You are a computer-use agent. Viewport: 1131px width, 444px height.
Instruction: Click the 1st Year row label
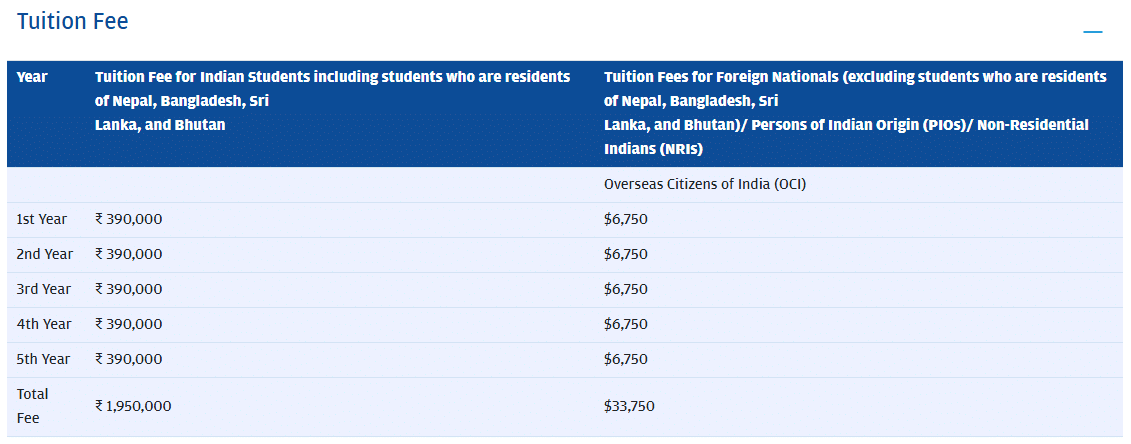(x=42, y=219)
